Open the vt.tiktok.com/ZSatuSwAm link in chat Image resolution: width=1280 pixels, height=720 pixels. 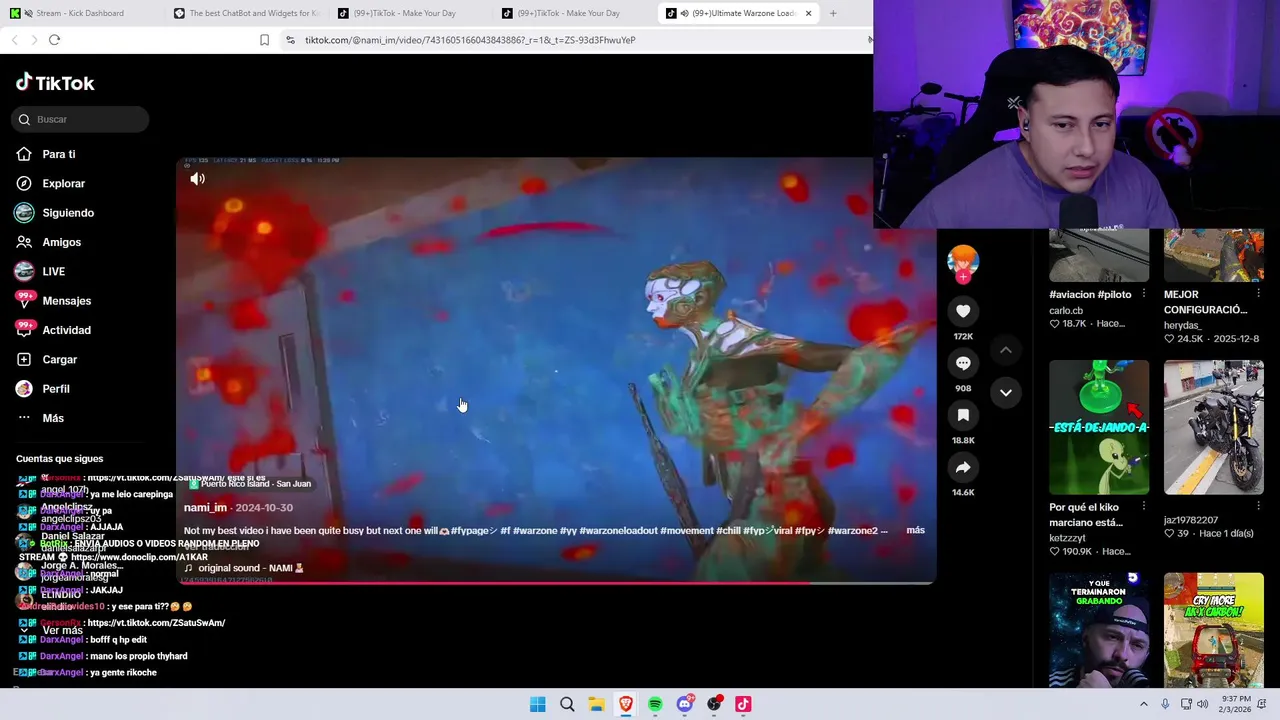(x=156, y=622)
